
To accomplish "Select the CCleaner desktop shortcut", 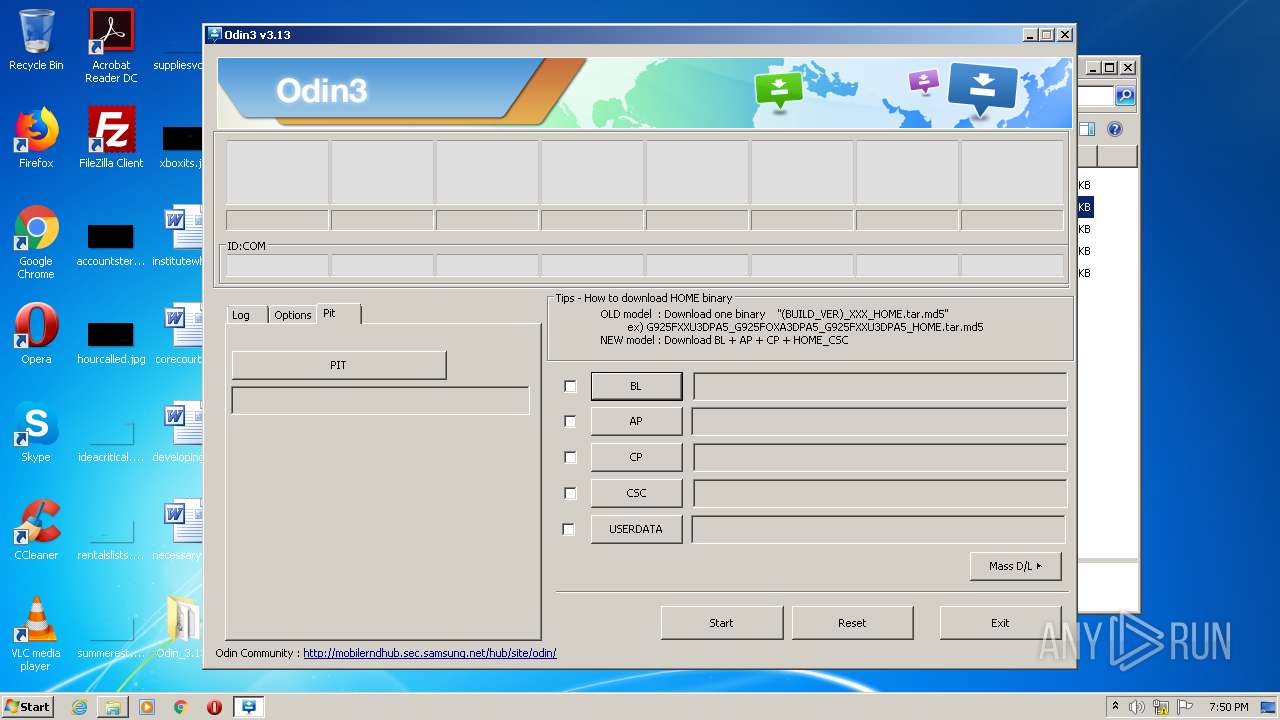I will [x=36, y=530].
